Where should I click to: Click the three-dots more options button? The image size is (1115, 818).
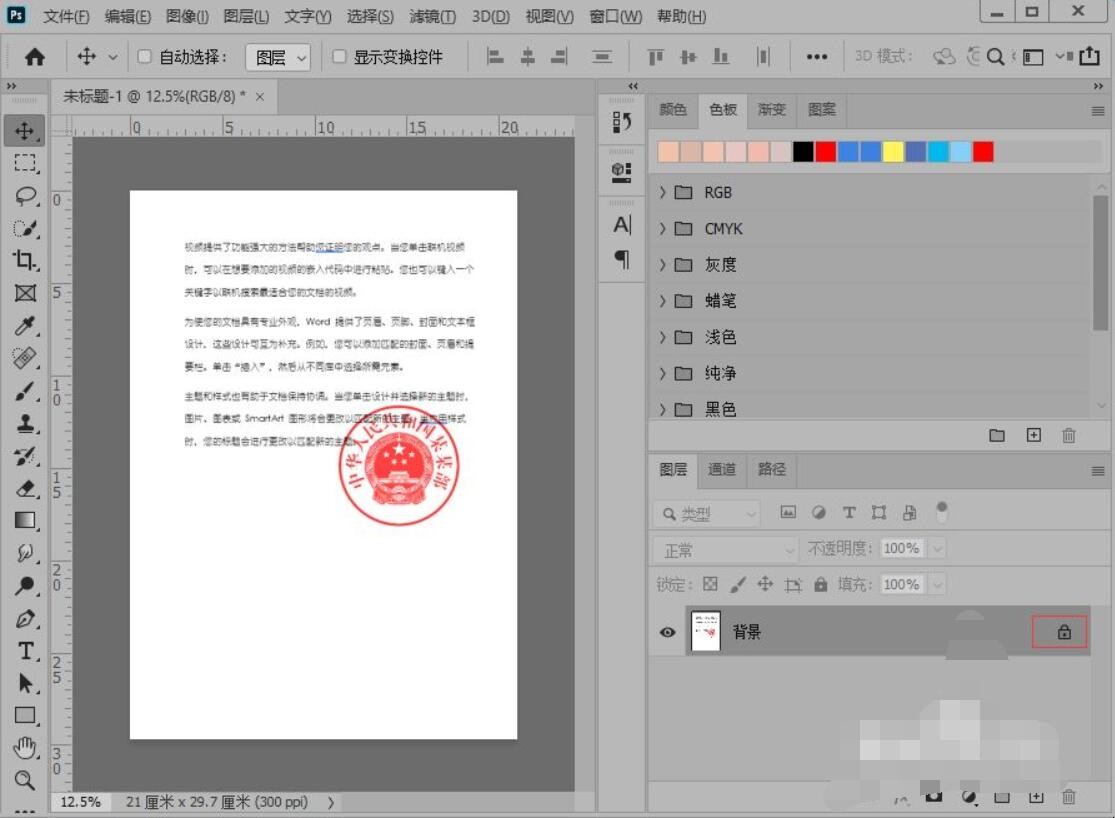(x=816, y=57)
